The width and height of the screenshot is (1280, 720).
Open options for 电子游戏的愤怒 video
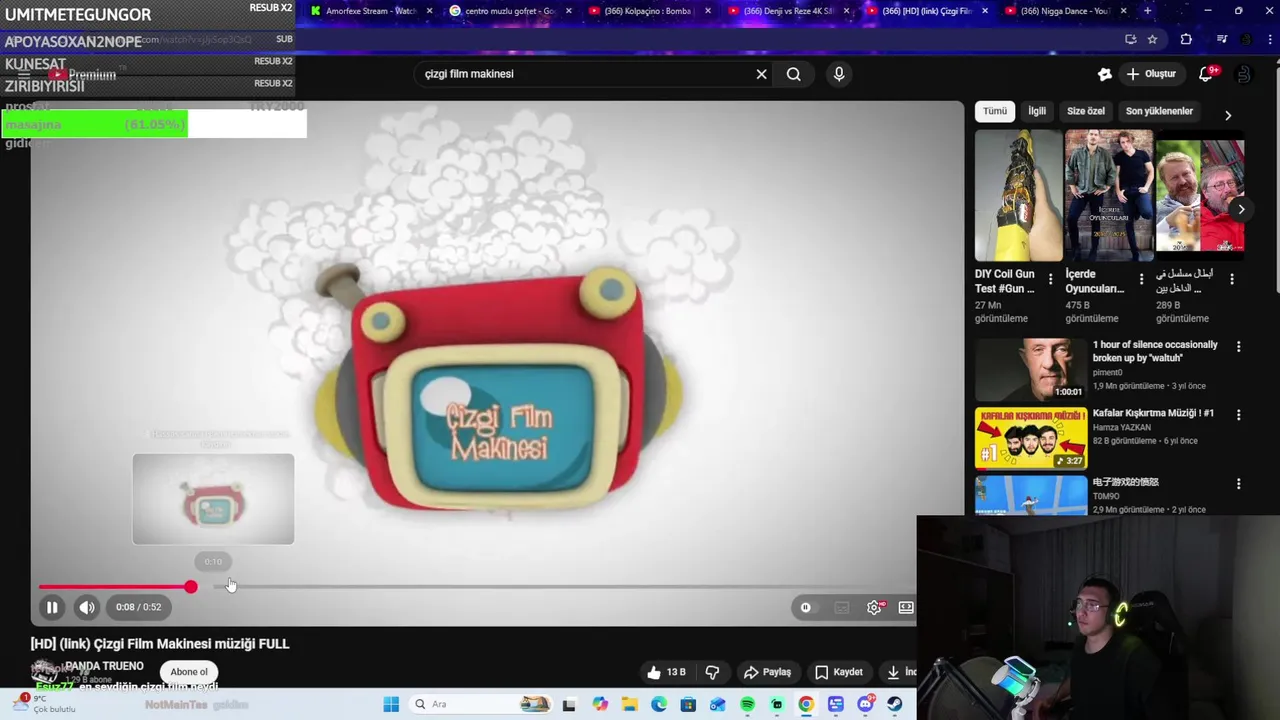tap(1238, 484)
